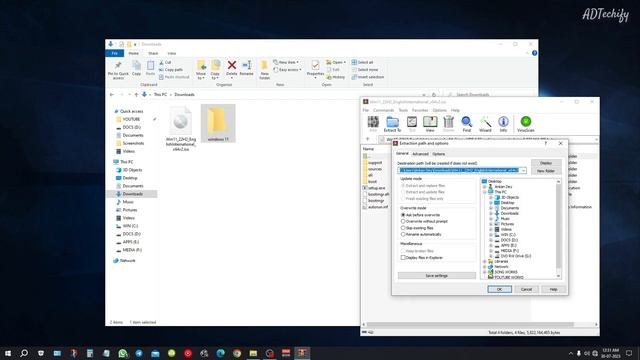Open the Tools menu in WinRAR
640x360 pixels.
pos(403,110)
